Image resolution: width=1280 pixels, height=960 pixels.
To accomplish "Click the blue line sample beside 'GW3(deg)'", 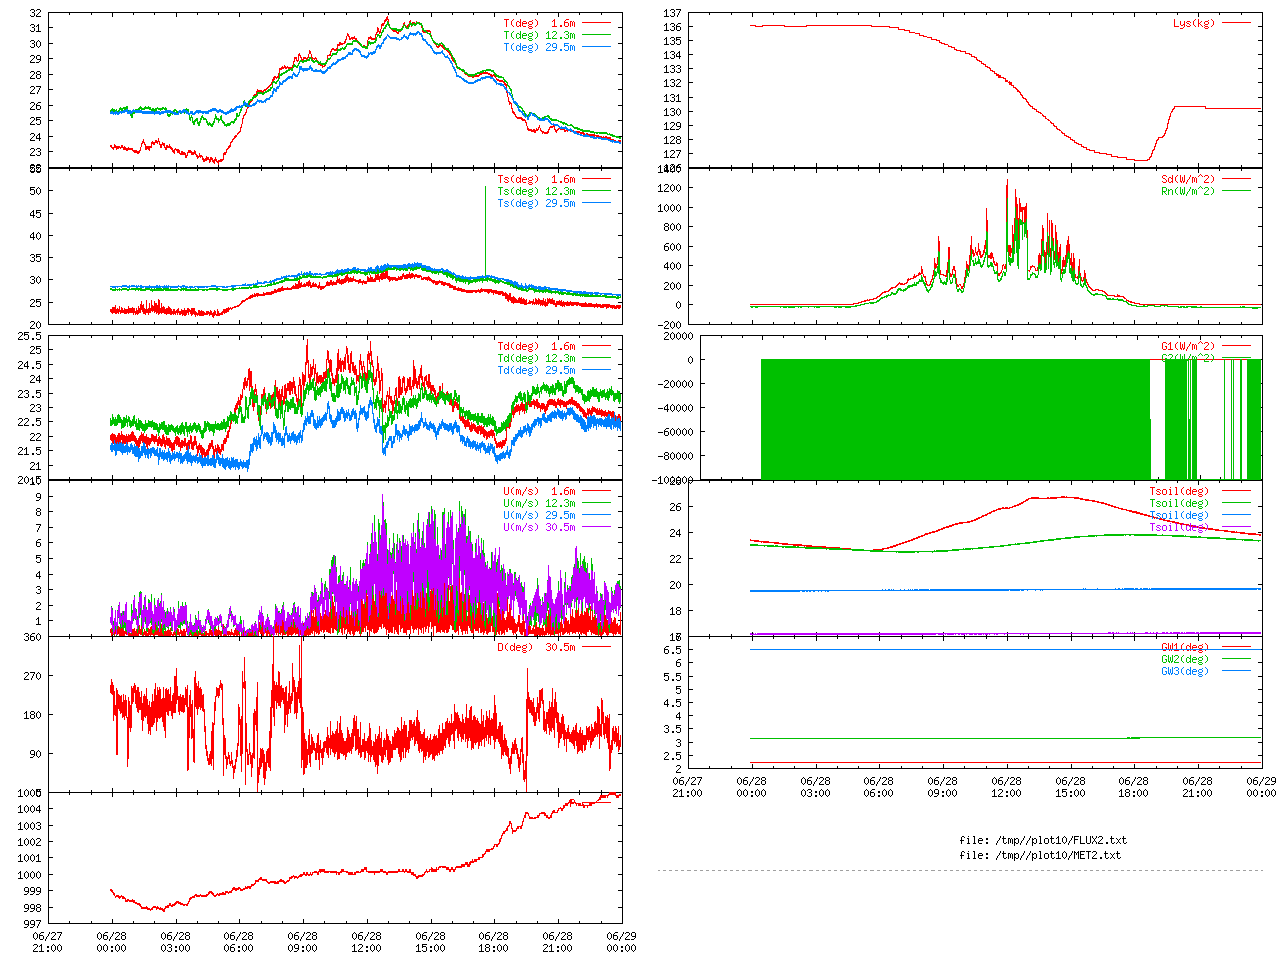I will [x=1236, y=671].
